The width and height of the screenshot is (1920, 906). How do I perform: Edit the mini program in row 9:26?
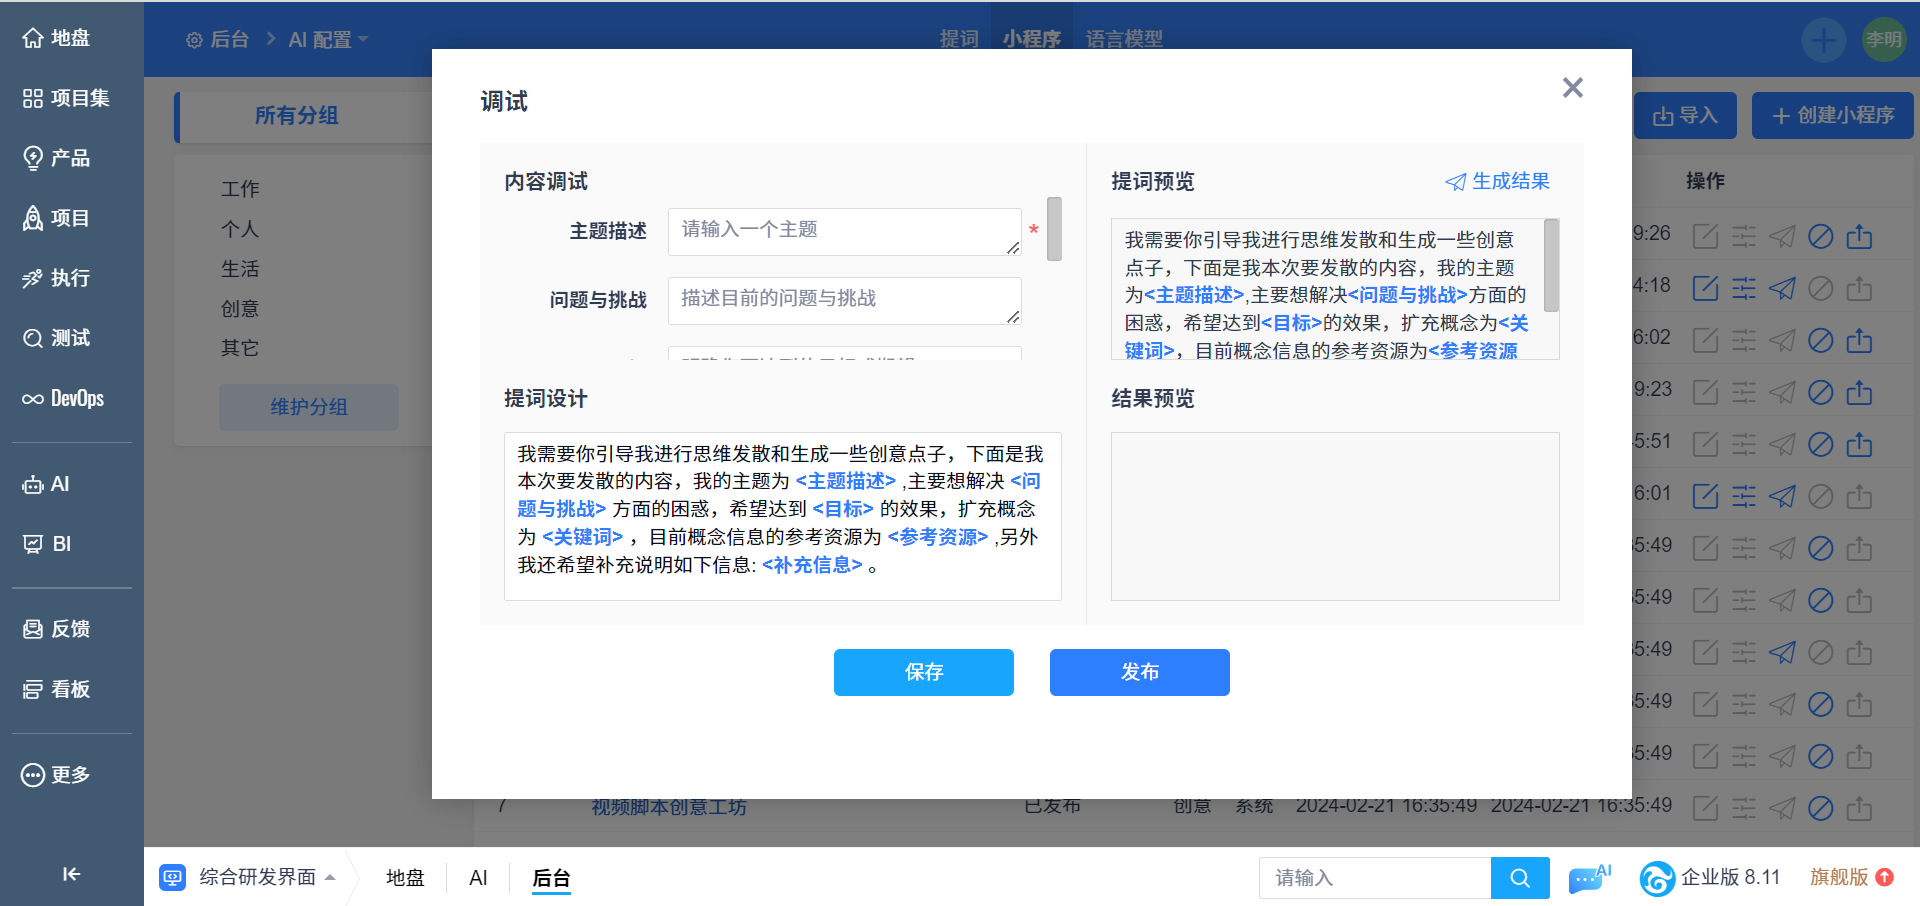(1705, 236)
